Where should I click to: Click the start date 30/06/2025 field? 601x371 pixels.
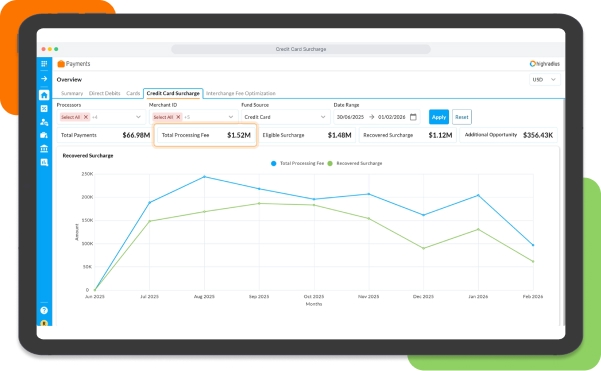coord(350,117)
